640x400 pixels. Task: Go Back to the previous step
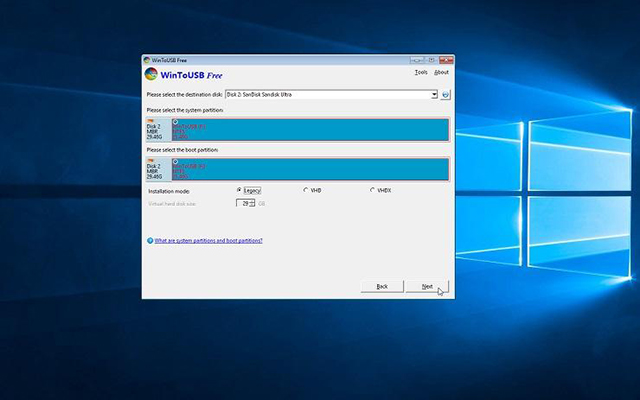[x=381, y=286]
